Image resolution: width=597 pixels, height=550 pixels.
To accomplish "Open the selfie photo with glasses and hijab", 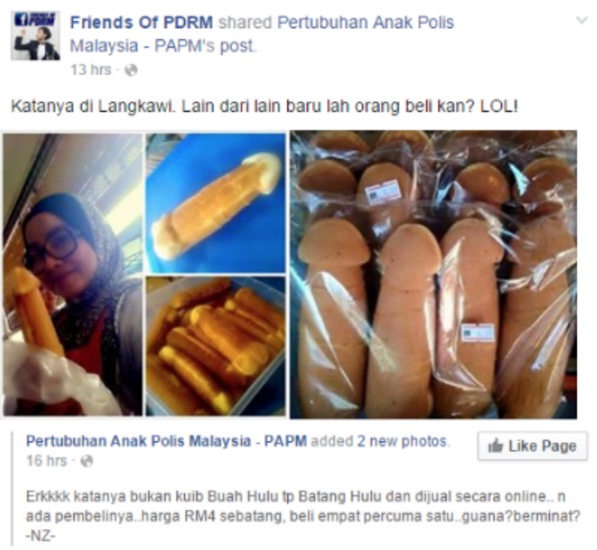I will point(73,274).
